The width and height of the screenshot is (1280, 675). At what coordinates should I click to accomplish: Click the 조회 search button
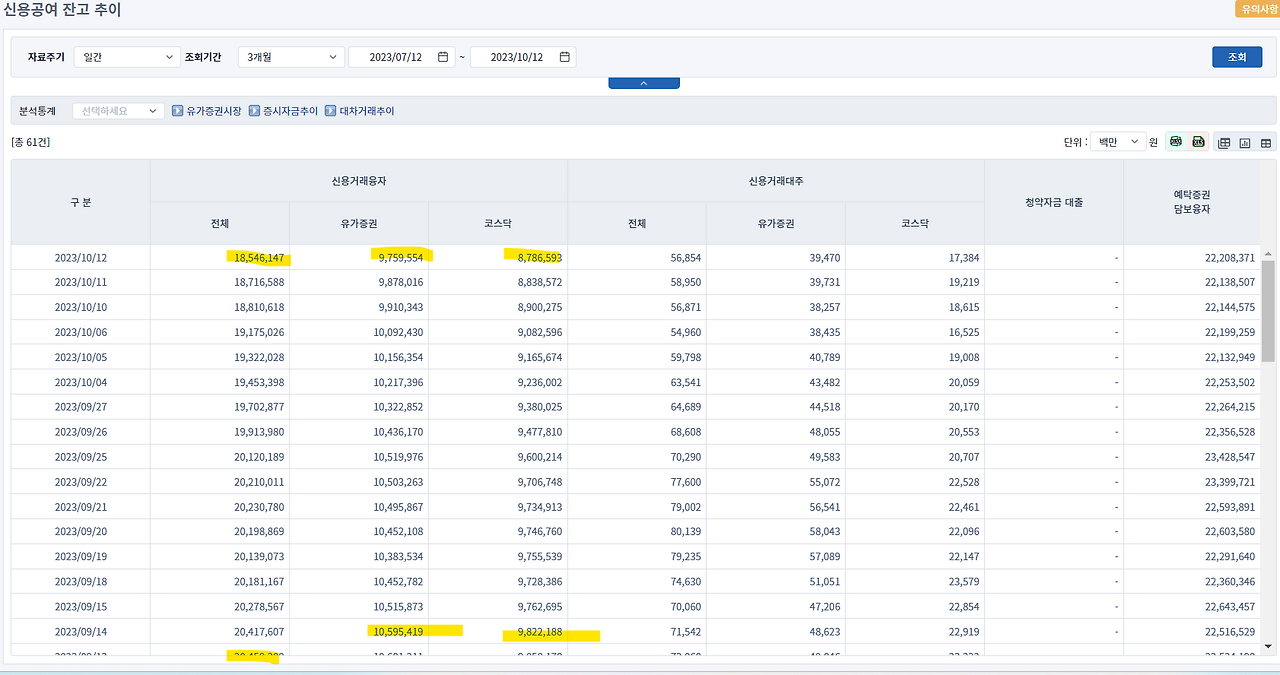click(x=1237, y=57)
